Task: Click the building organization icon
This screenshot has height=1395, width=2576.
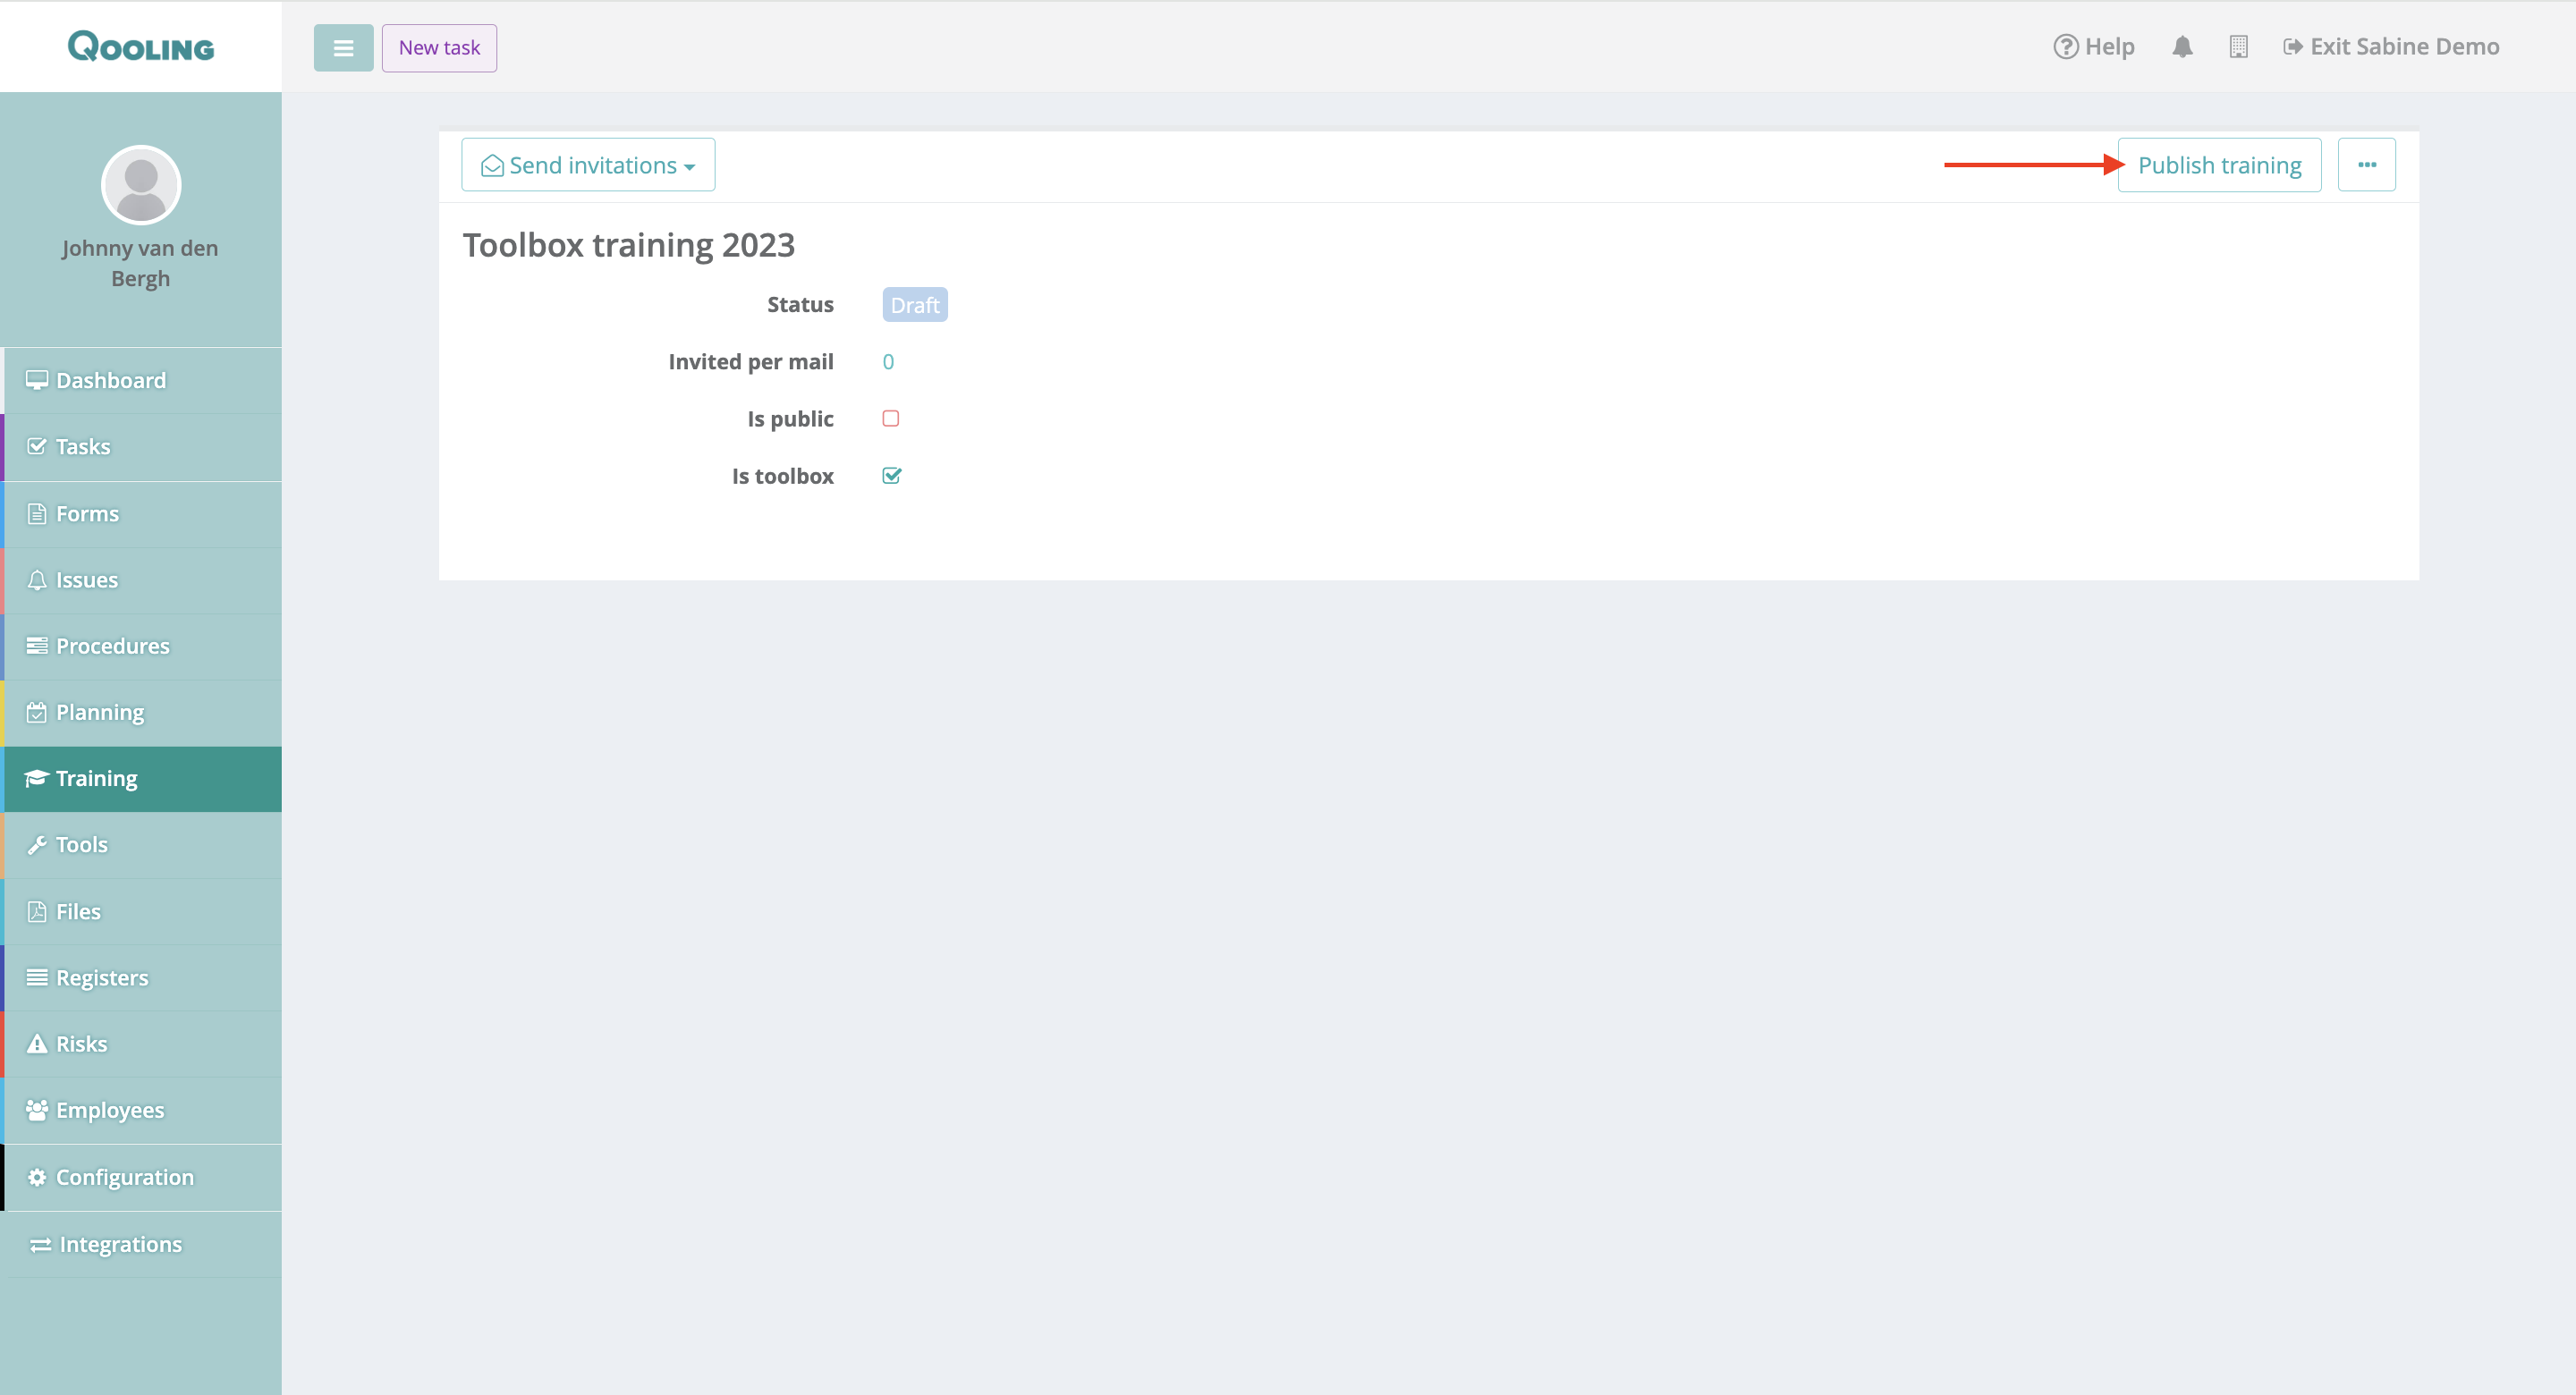Action: point(2238,47)
